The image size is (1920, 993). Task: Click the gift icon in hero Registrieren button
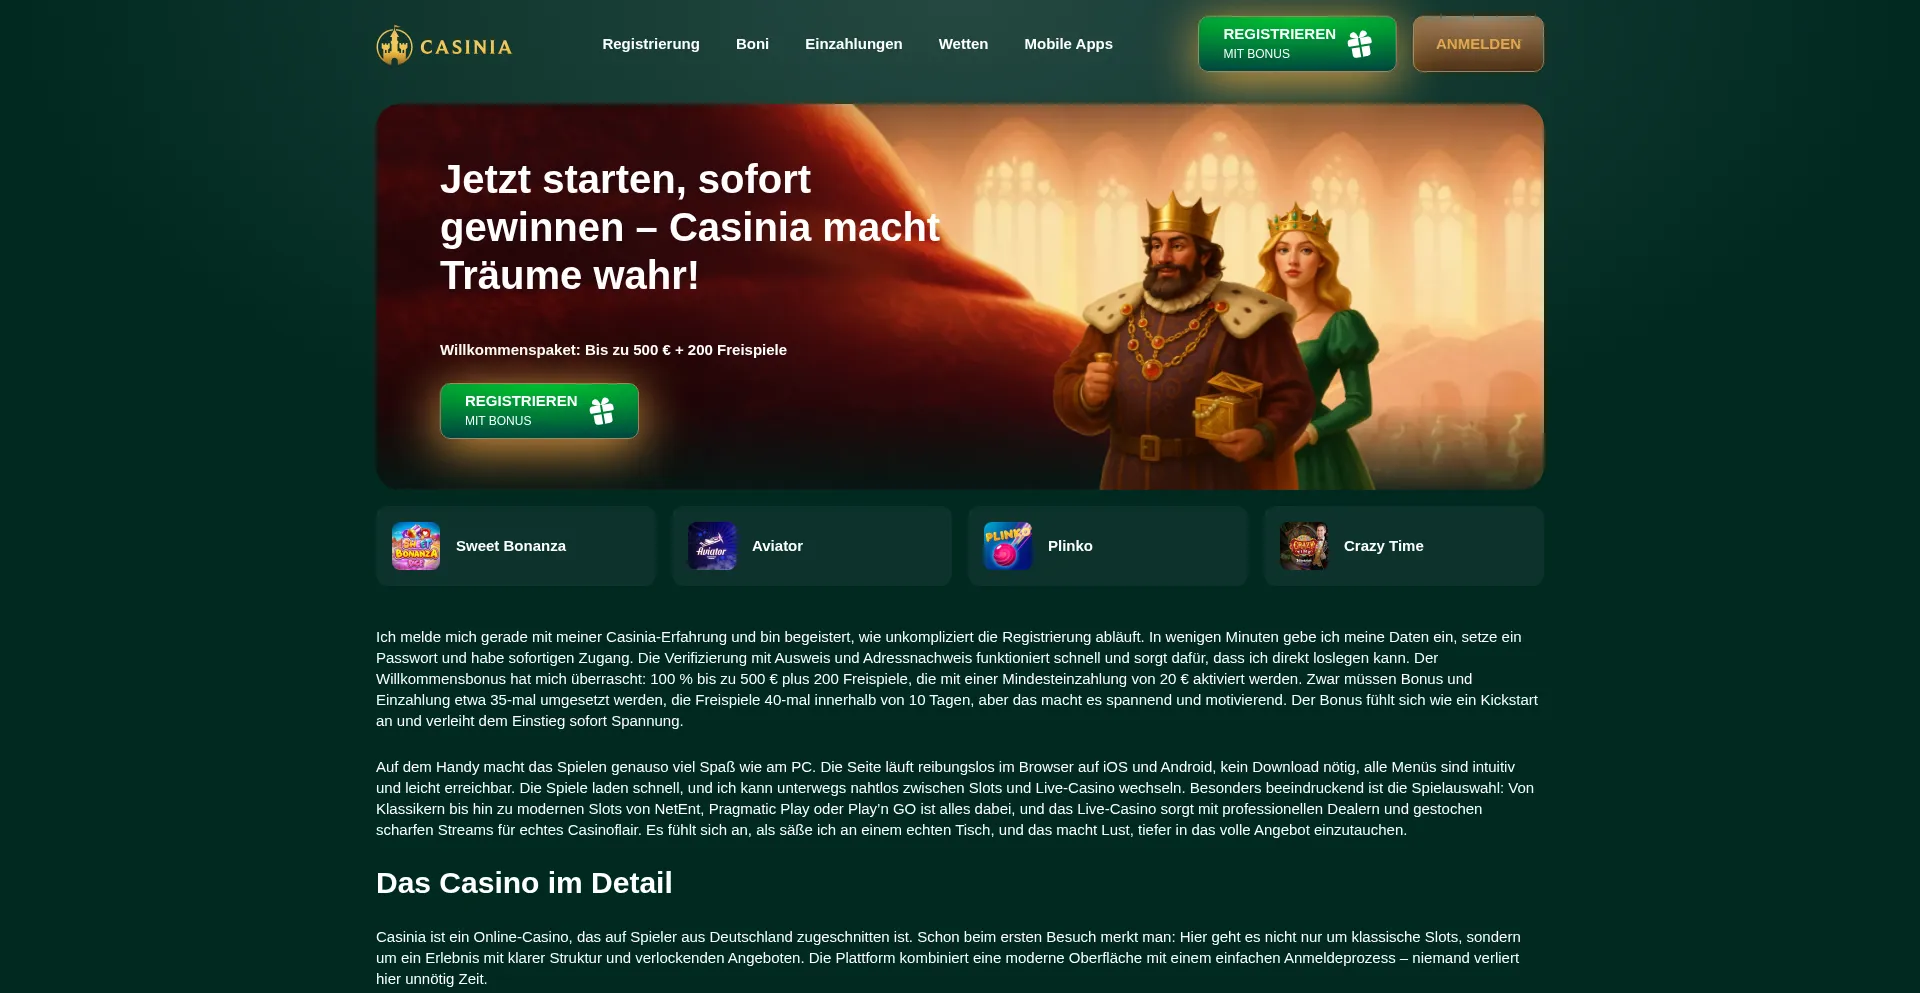(x=601, y=411)
